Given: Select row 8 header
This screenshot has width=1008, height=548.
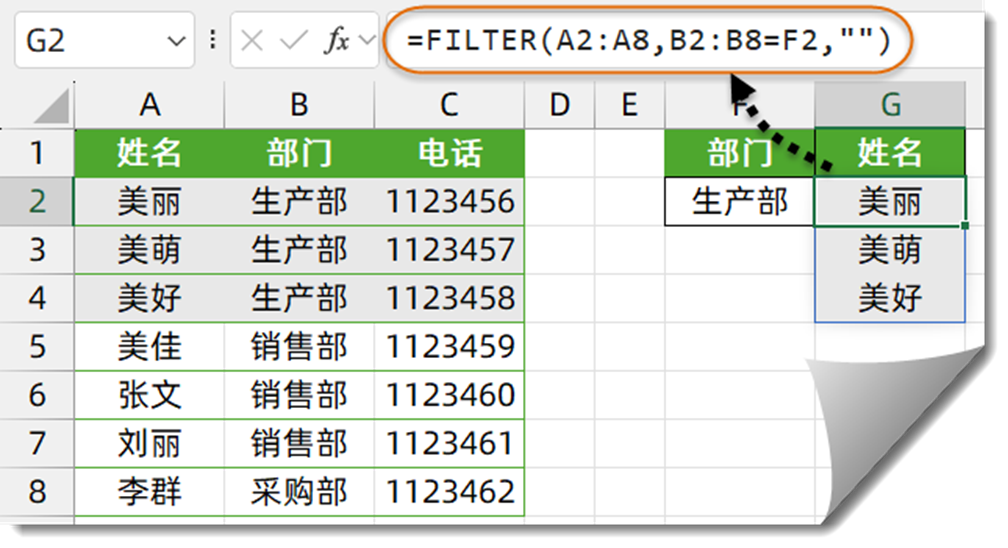Looking at the screenshot, I should (37, 492).
